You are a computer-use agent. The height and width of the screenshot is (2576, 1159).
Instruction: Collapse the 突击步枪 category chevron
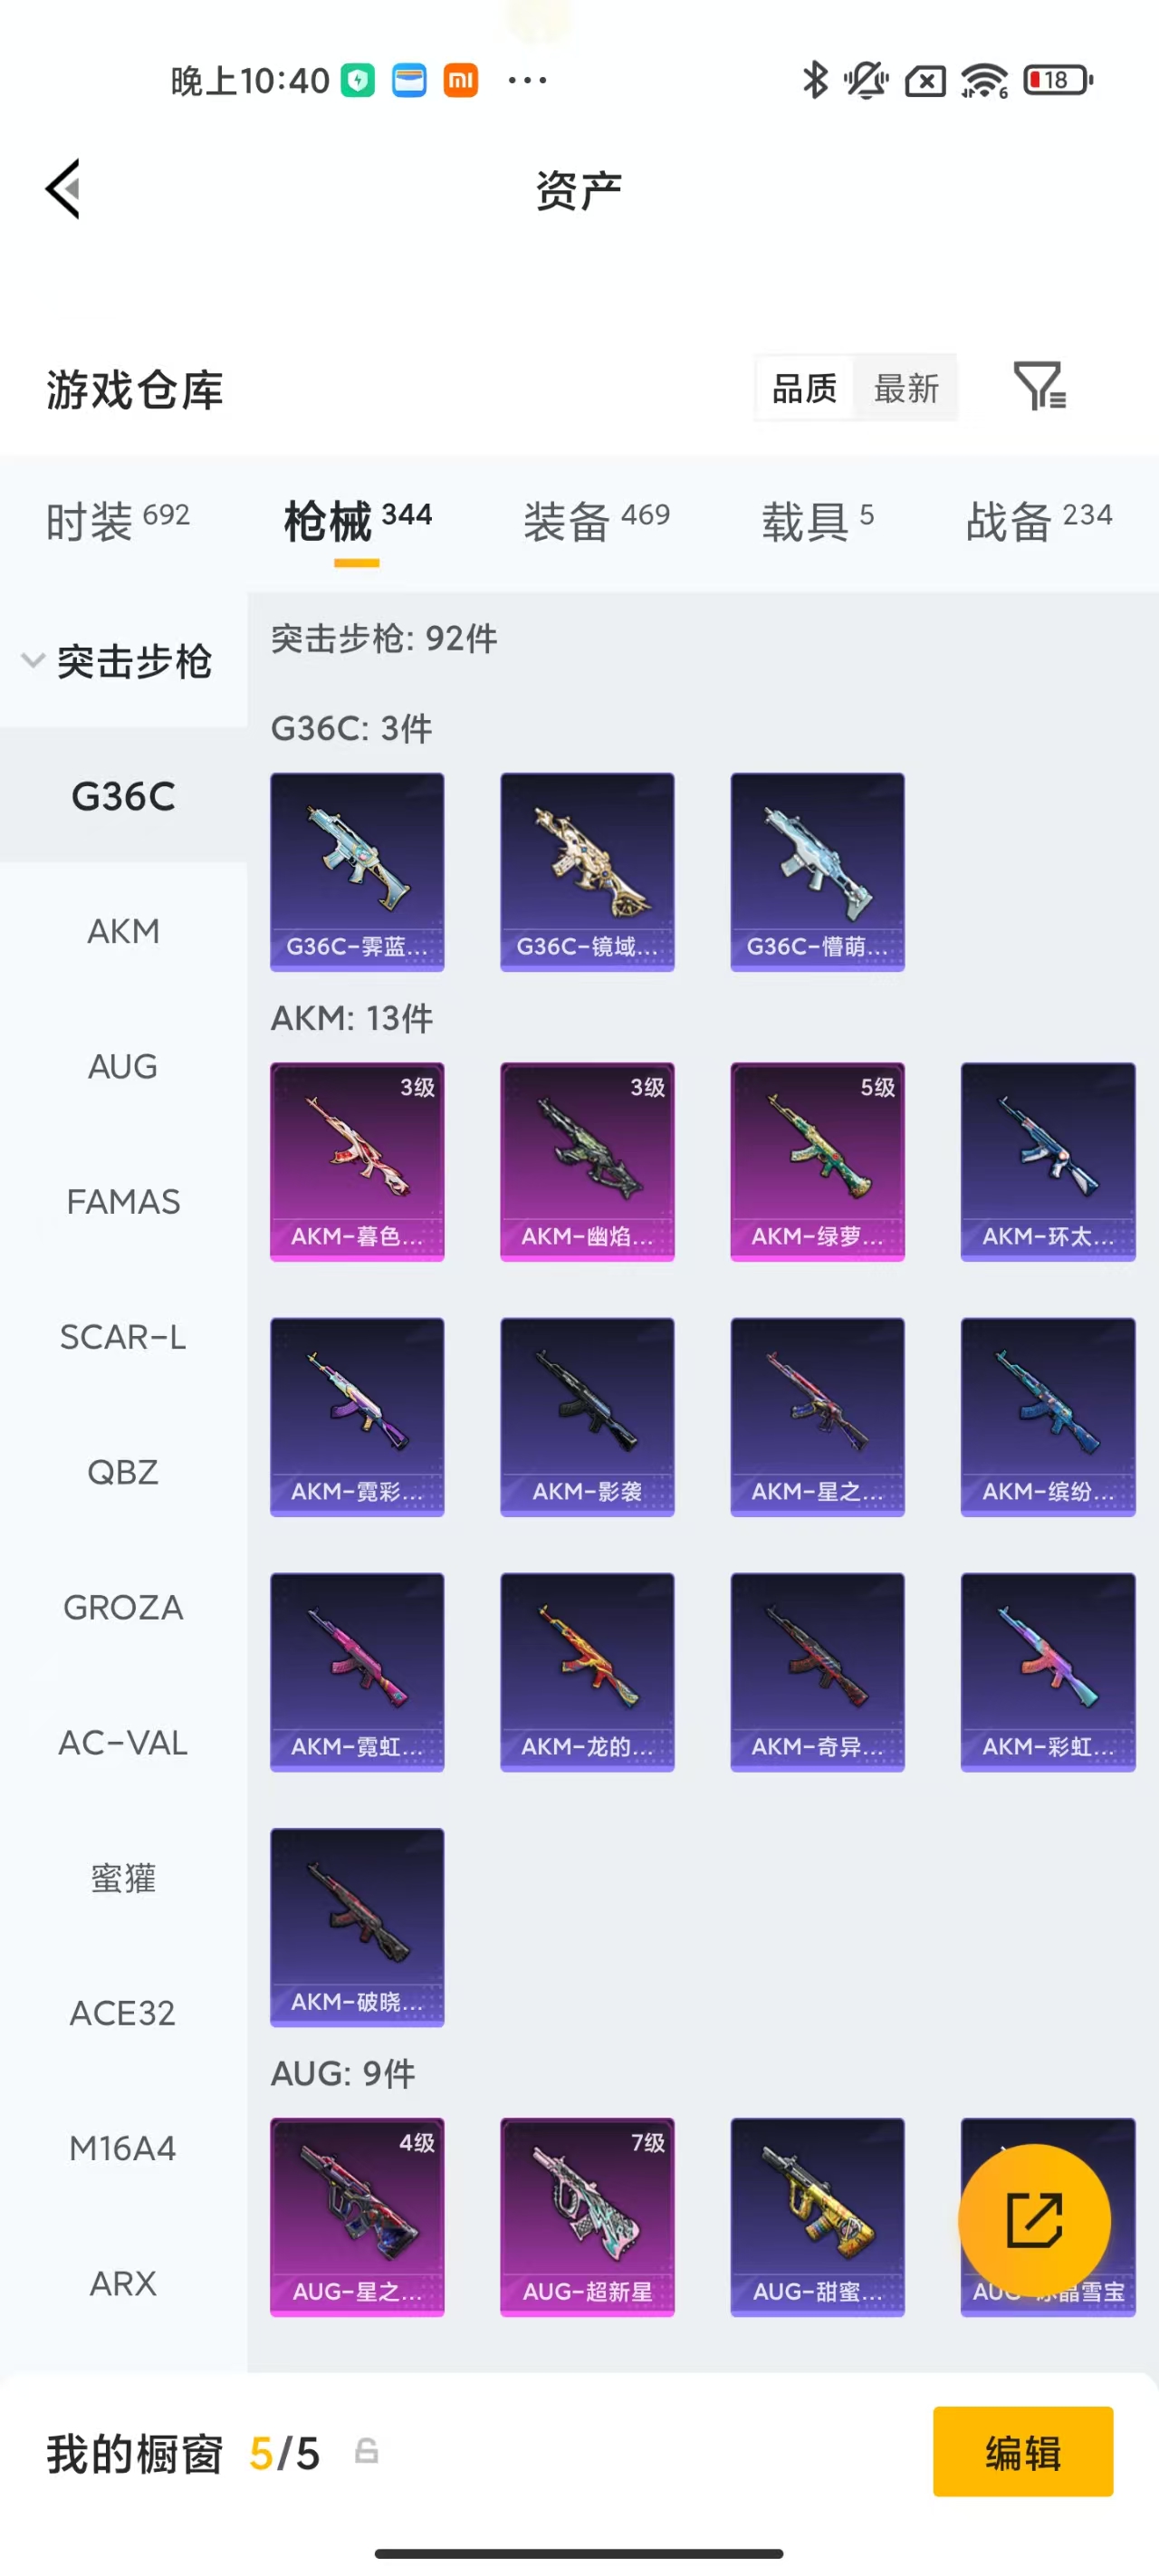tap(33, 660)
